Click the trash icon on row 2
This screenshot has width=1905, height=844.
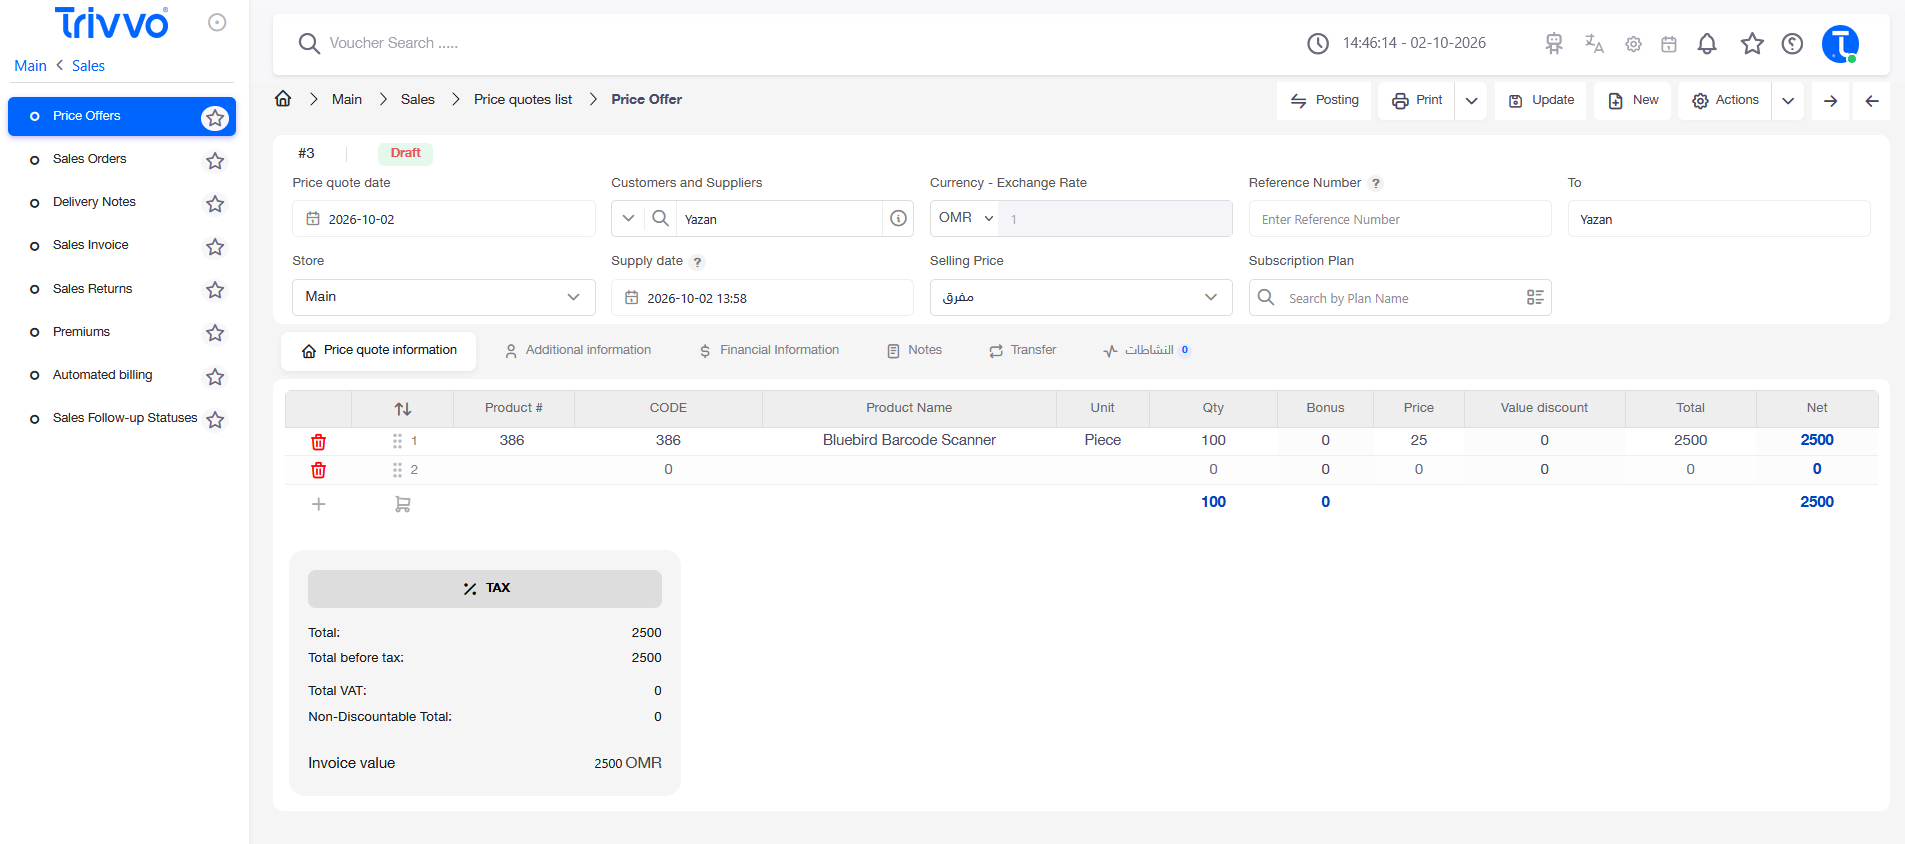318,470
